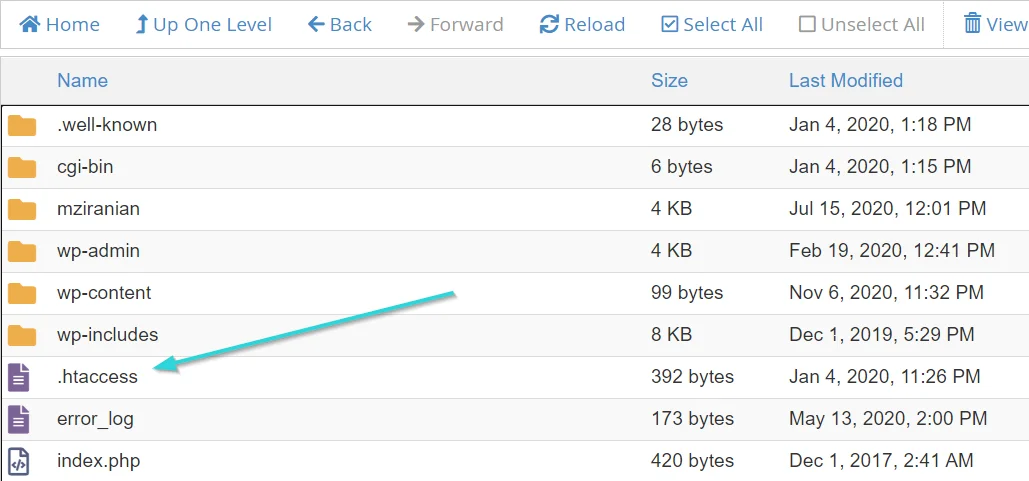Select the wp-admin folder row
This screenshot has height=481, width=1029.
click(x=514, y=251)
